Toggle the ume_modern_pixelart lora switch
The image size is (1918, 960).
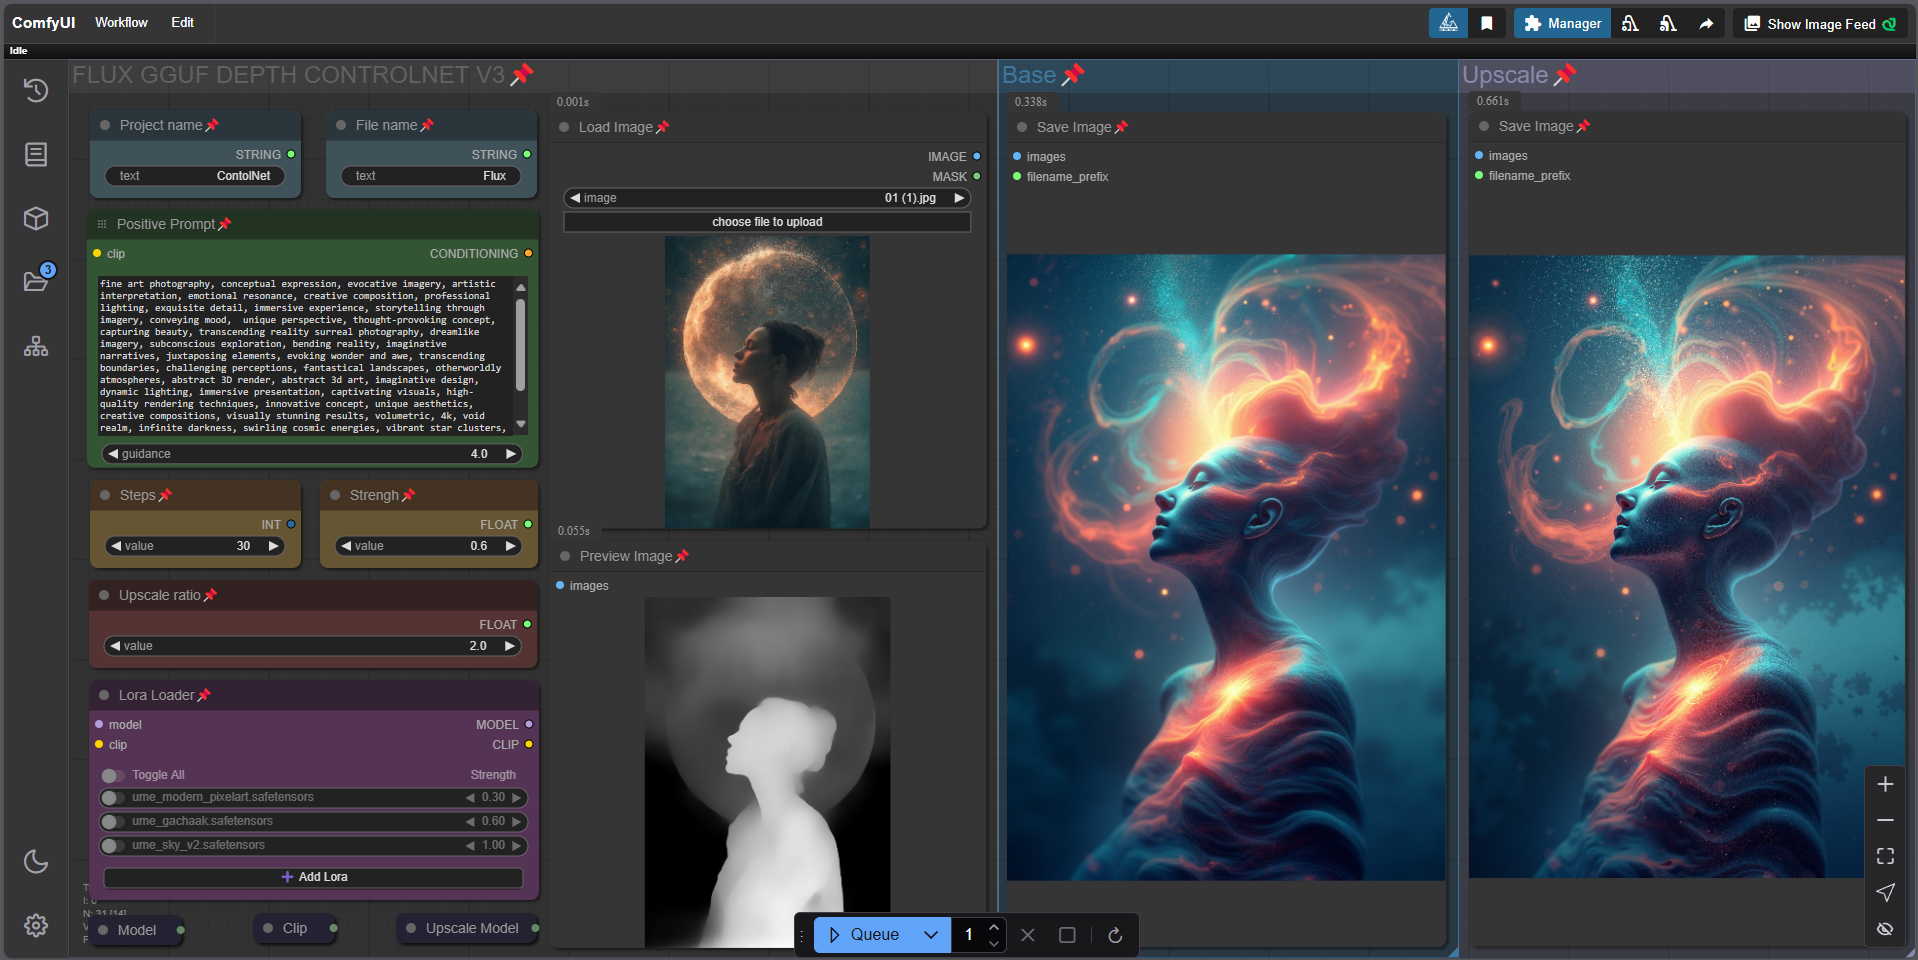point(112,798)
